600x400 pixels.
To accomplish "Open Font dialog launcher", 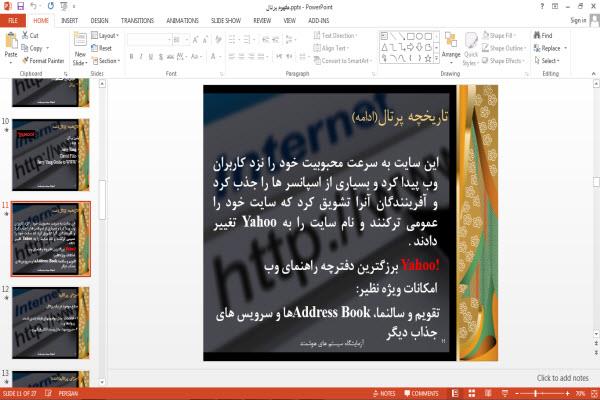I will point(221,74).
